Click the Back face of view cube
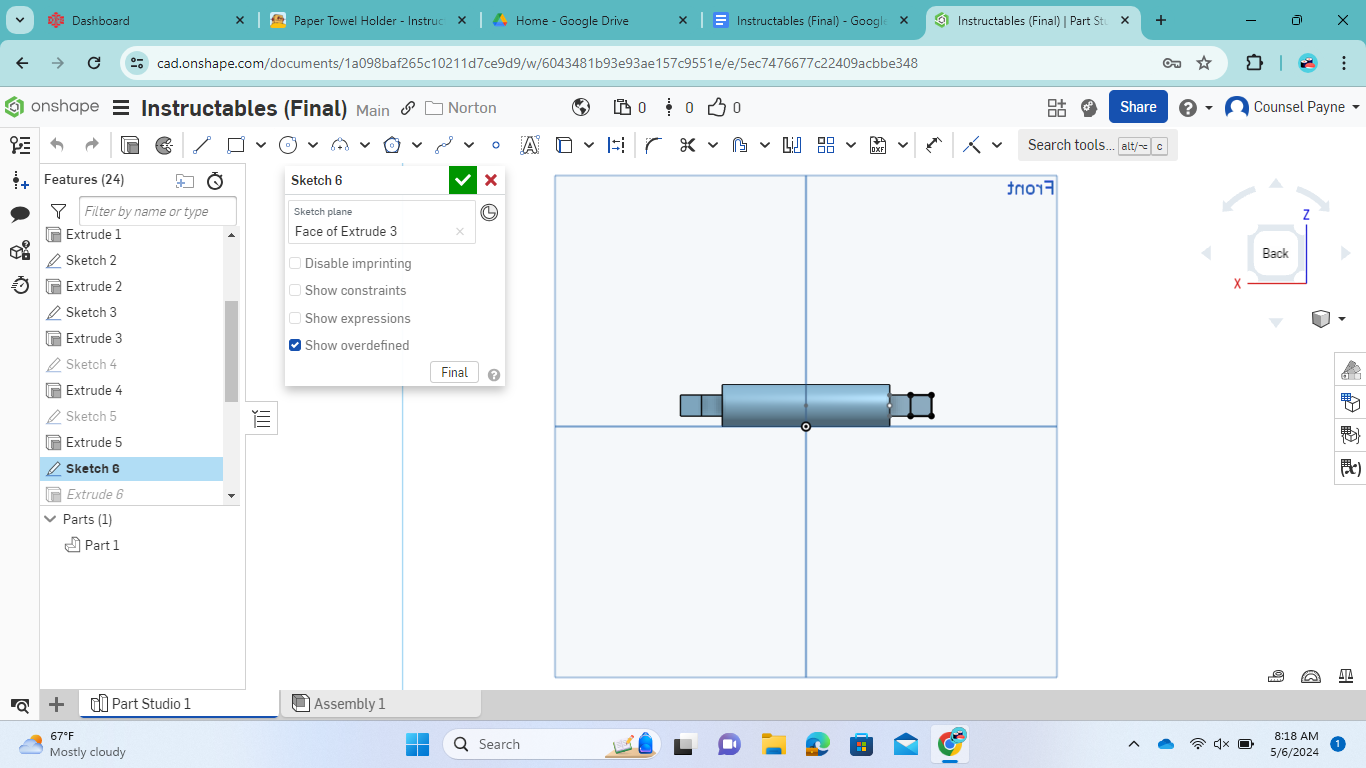 click(1275, 253)
